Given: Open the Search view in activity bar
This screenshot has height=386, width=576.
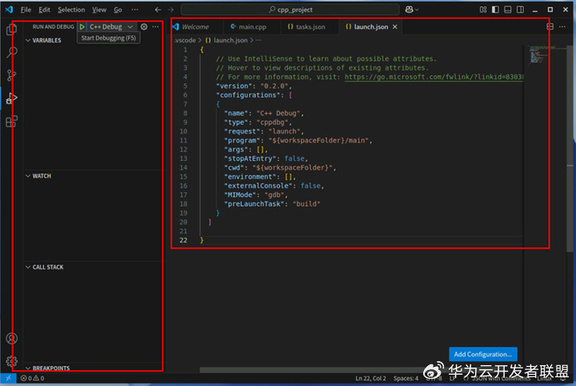Looking at the screenshot, I should [11, 52].
